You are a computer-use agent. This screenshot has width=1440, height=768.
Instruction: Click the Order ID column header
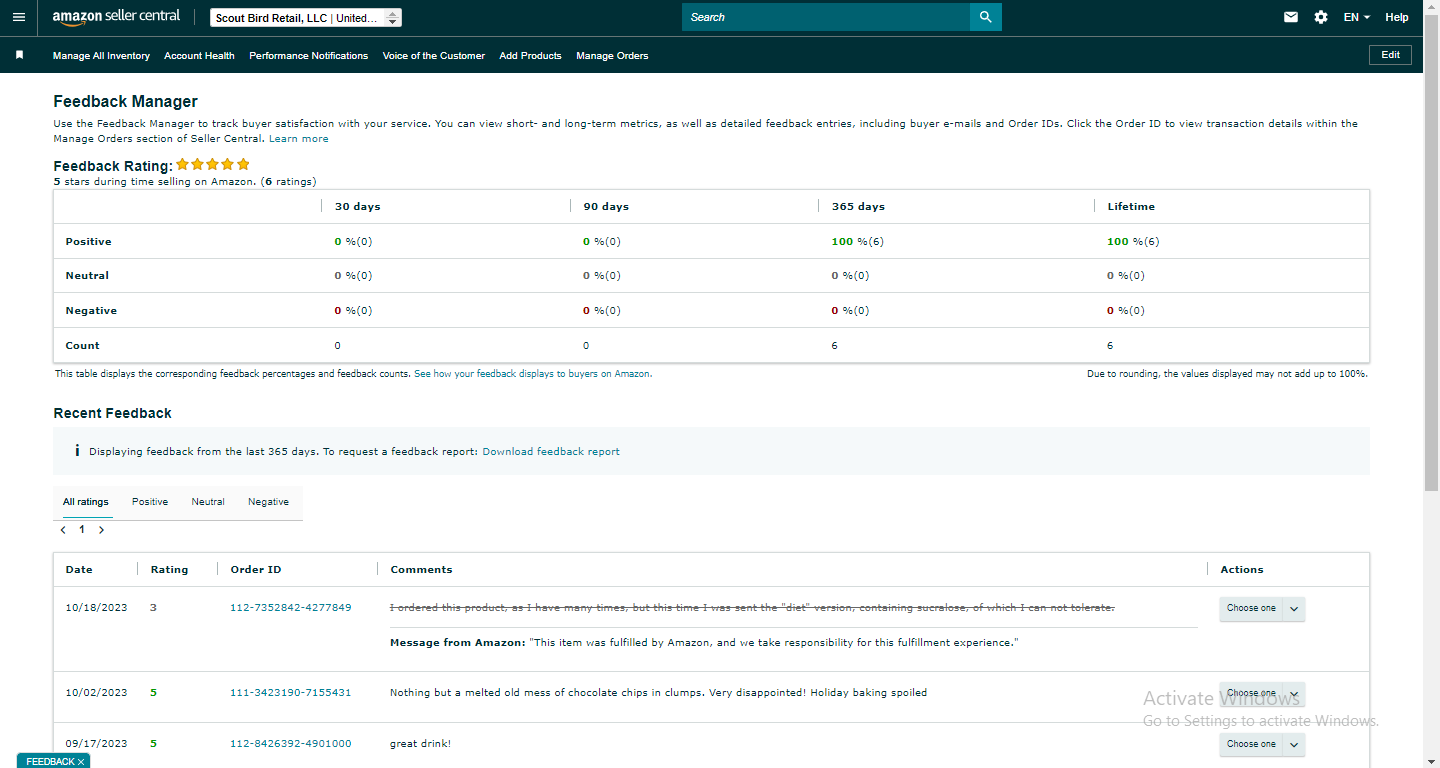click(x=256, y=570)
